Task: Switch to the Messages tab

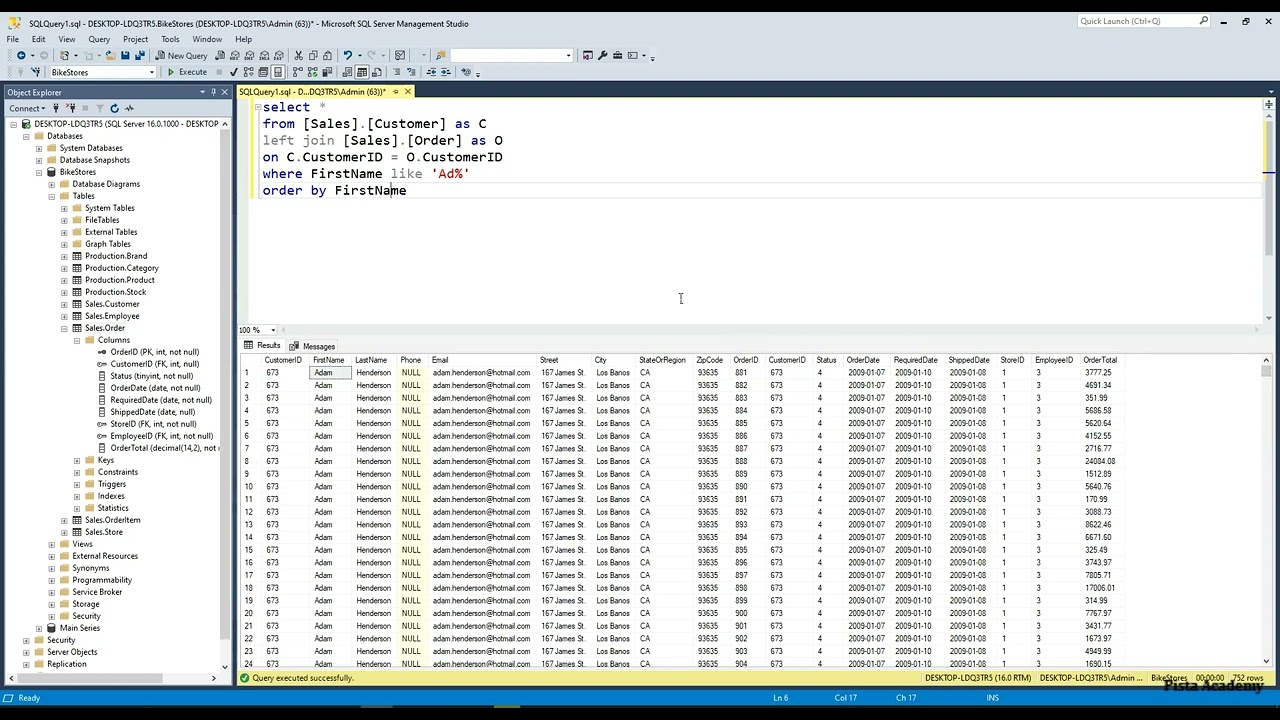Action: [x=313, y=346]
